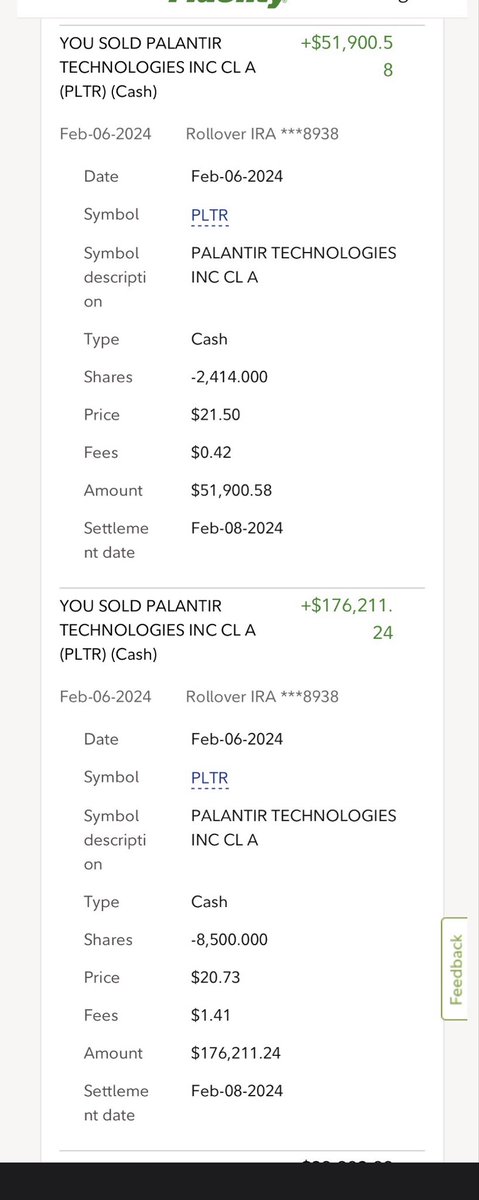The width and height of the screenshot is (479, 1200).
Task: Open the PLTR symbol link in first transaction
Action: pyautogui.click(x=210, y=215)
